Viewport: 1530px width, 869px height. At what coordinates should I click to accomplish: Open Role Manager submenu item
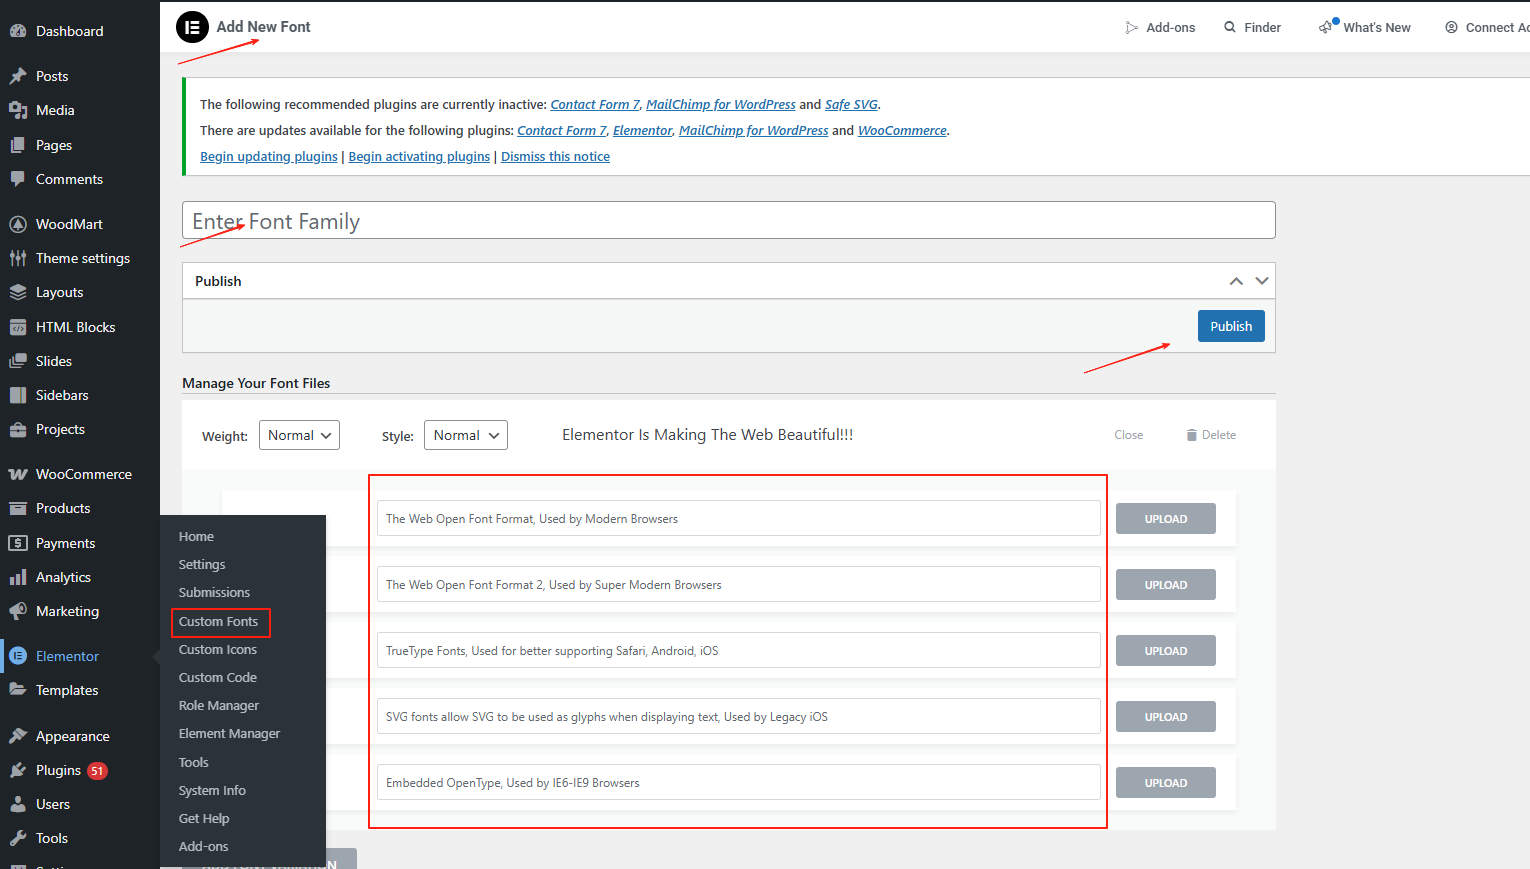click(x=218, y=705)
